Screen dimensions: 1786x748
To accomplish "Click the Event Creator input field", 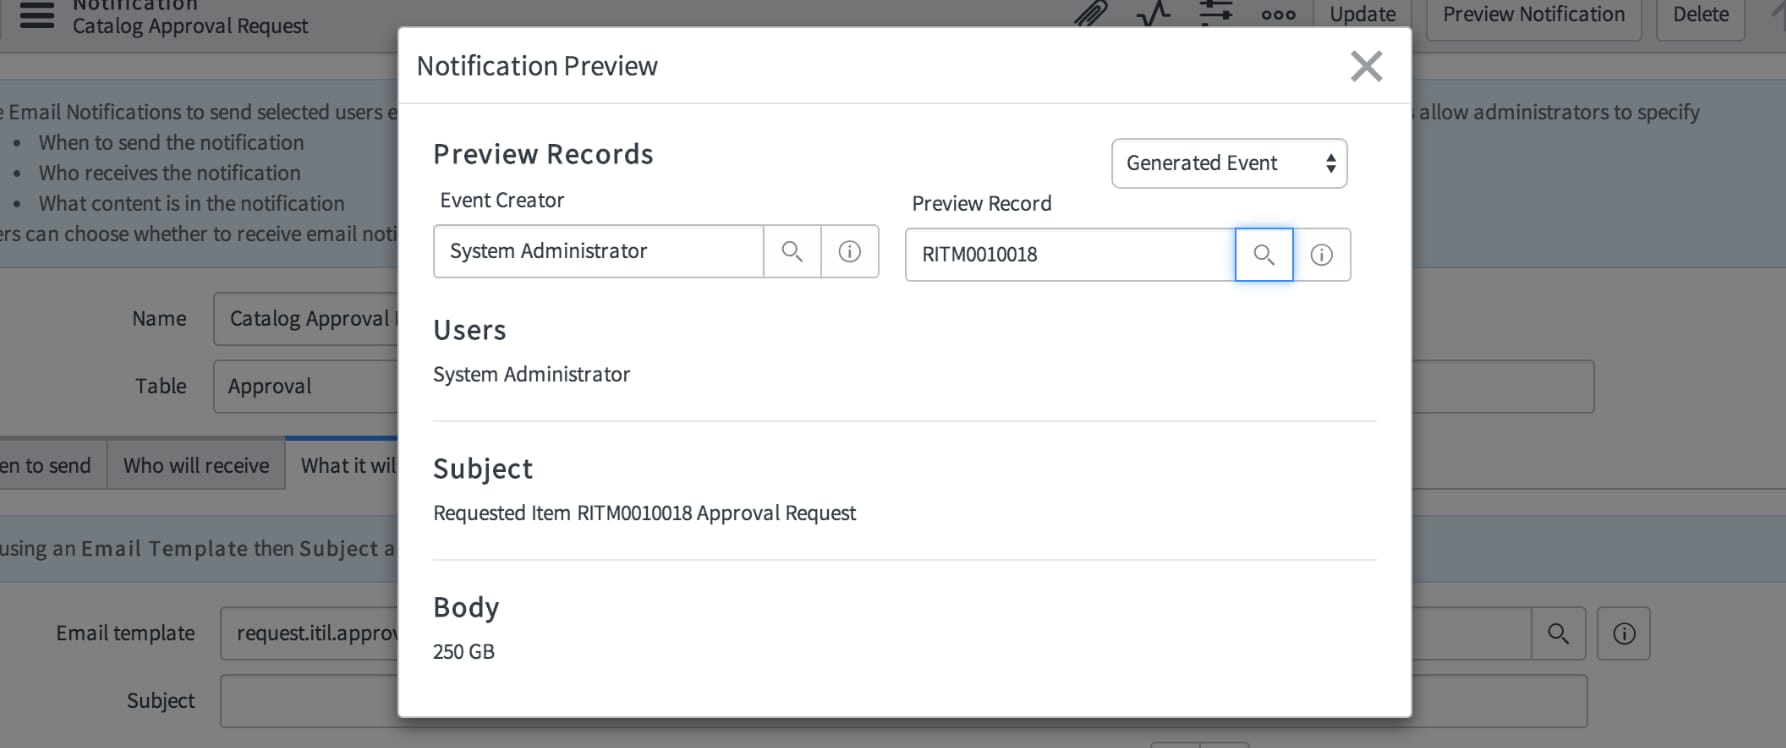I will pyautogui.click(x=598, y=251).
